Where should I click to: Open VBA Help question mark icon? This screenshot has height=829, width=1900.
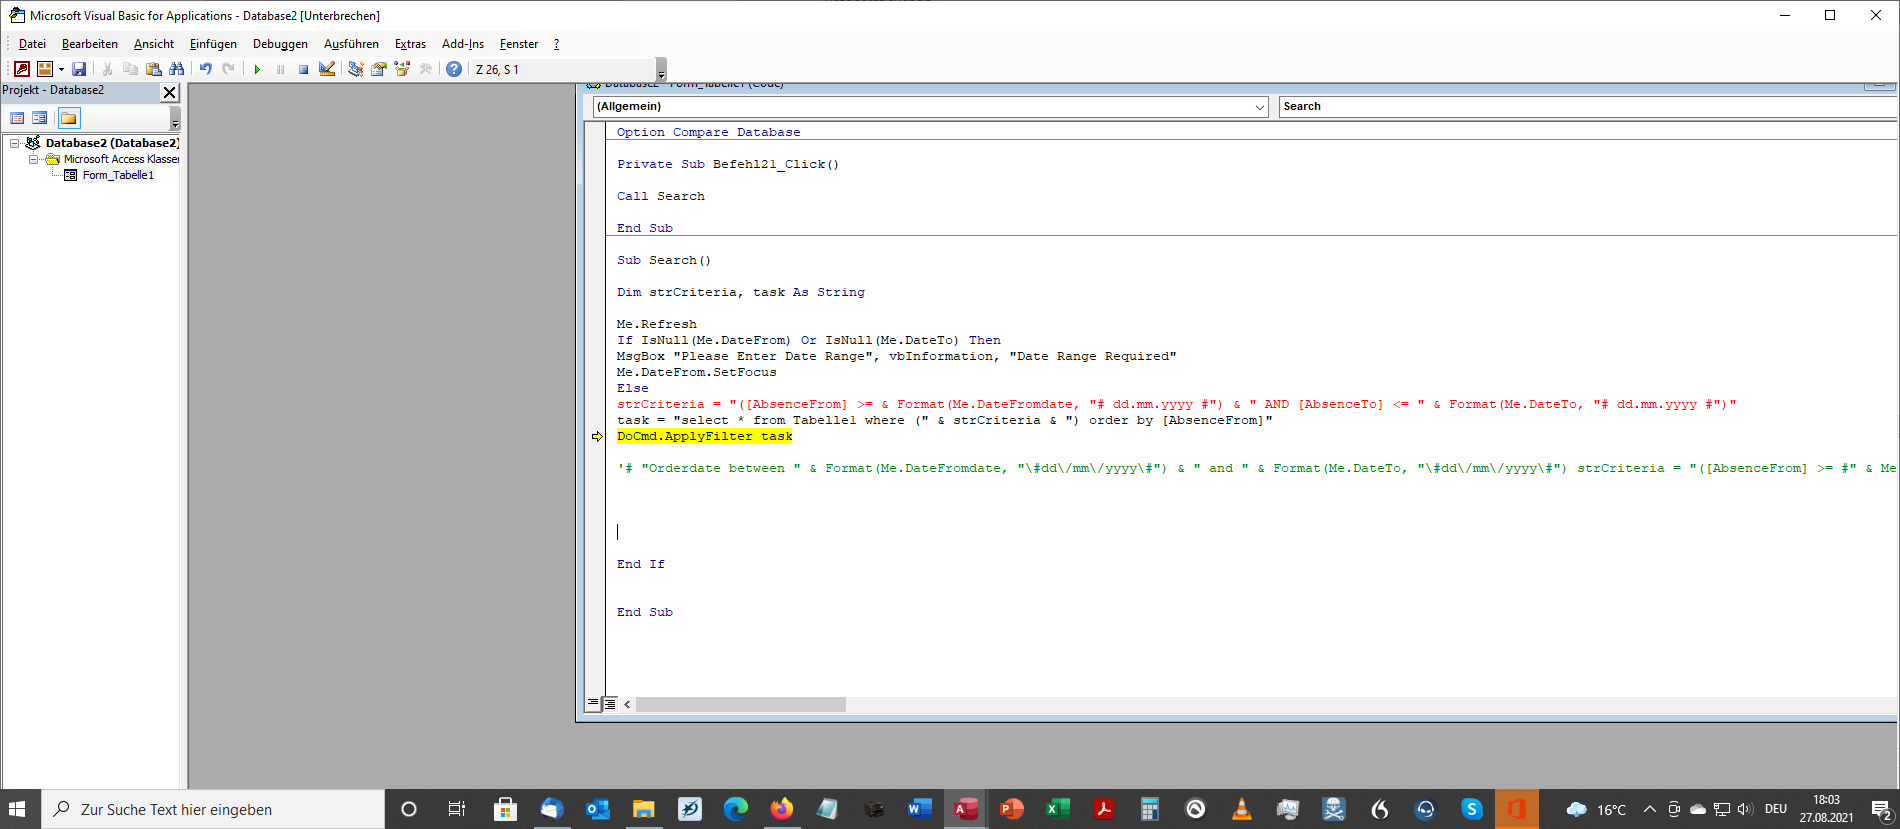click(x=454, y=69)
